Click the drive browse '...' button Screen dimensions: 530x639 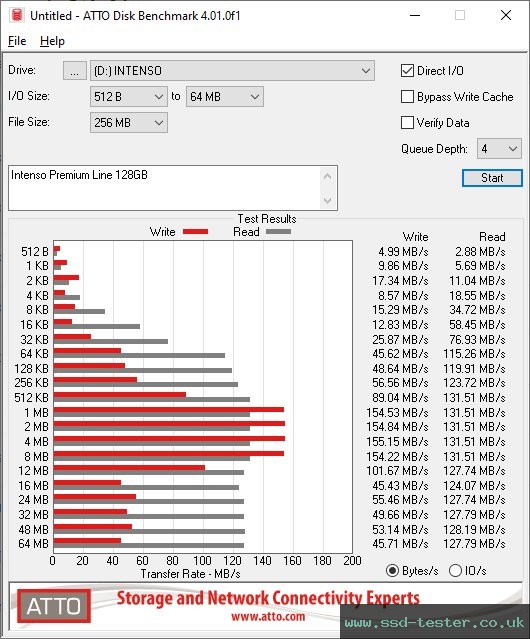coord(75,71)
